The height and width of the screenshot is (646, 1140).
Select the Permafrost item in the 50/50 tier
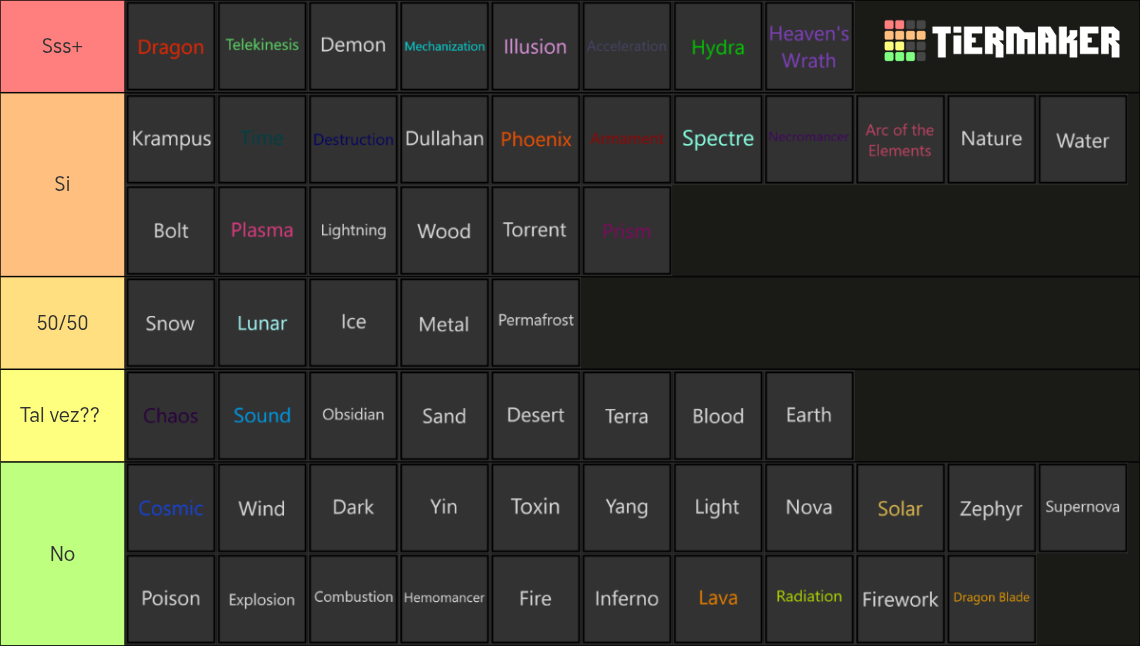pos(535,322)
